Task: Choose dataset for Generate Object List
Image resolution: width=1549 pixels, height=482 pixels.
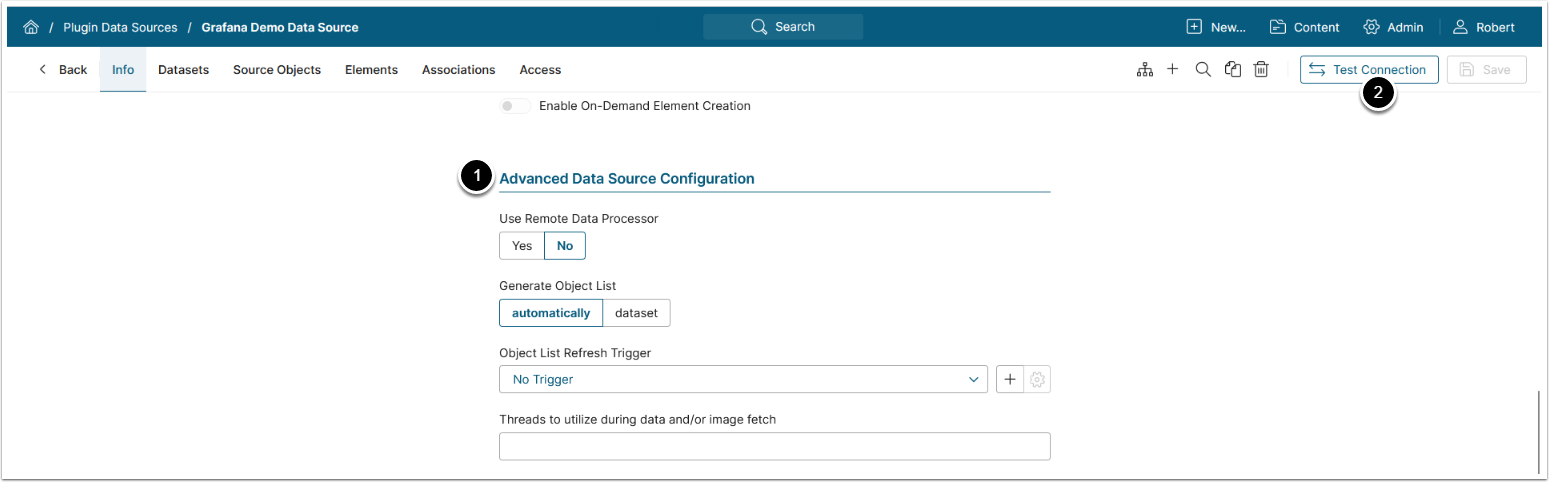Action: [x=636, y=313]
